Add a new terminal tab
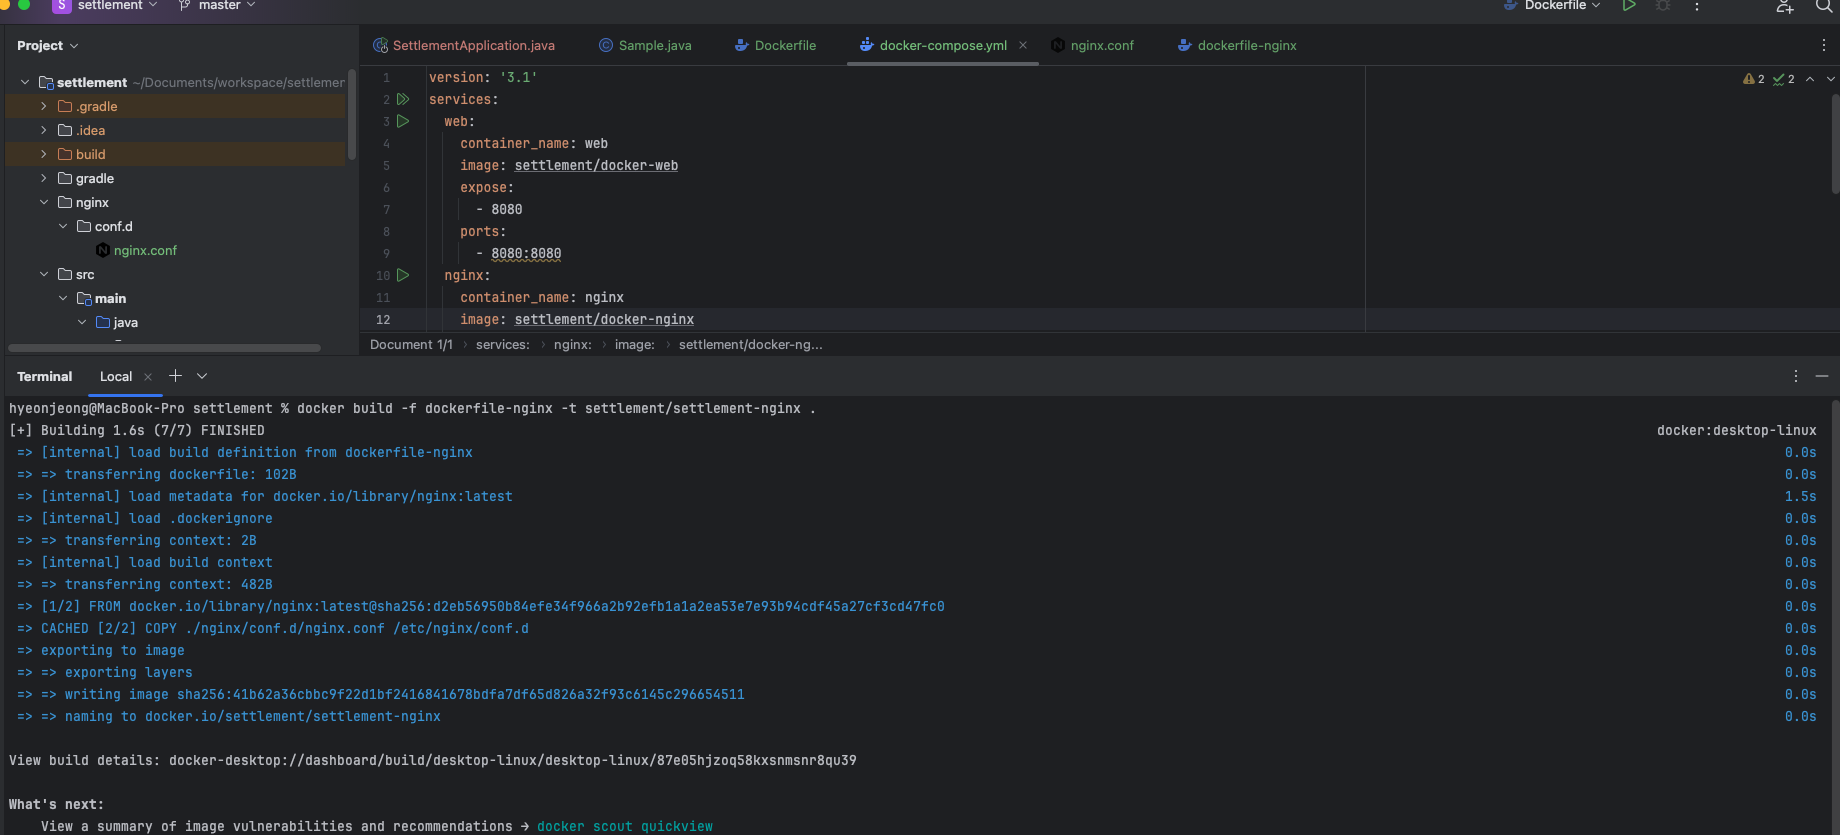The image size is (1840, 835). (176, 376)
